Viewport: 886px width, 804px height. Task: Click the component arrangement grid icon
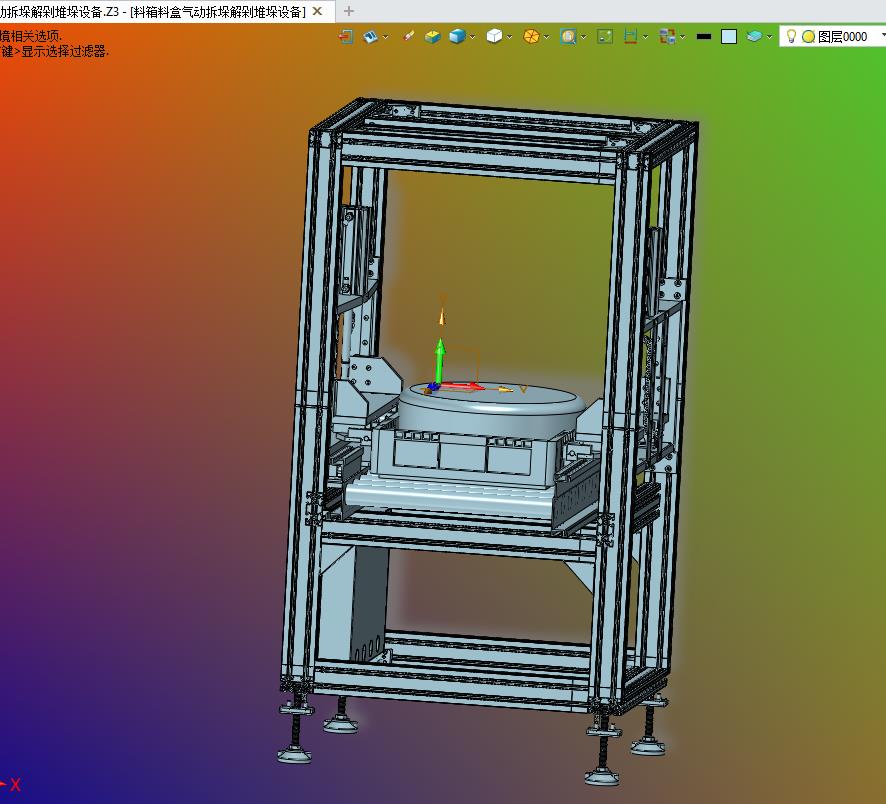(x=667, y=37)
